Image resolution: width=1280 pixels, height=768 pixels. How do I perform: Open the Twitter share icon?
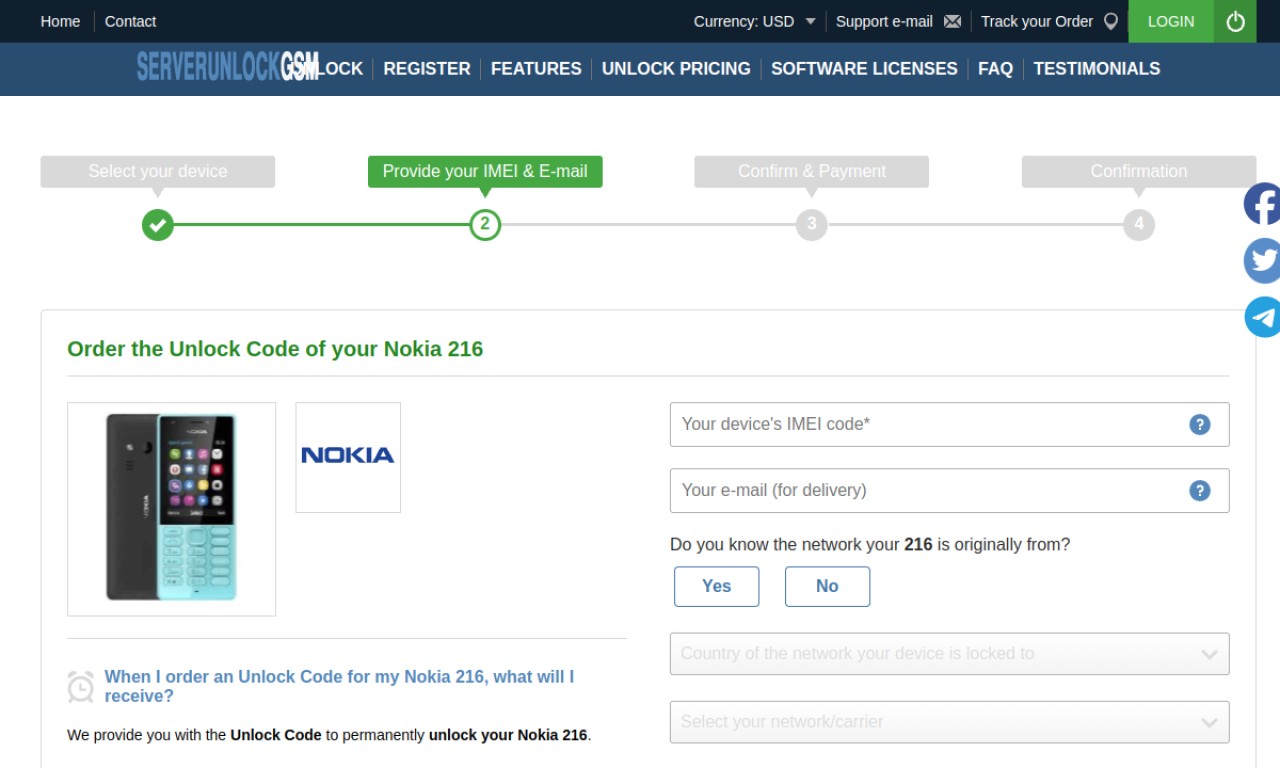1262,260
